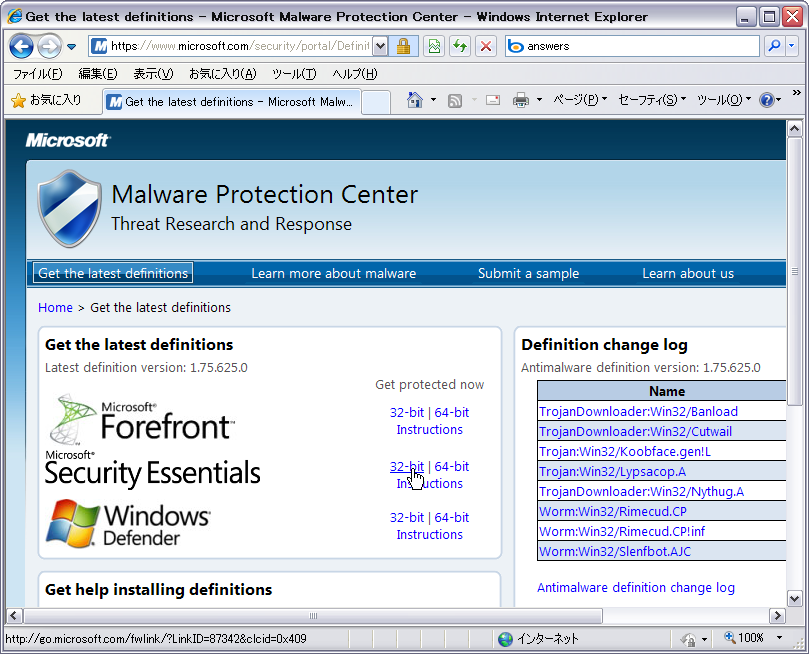Click the vertical scrollbar down arrow

coord(795,598)
